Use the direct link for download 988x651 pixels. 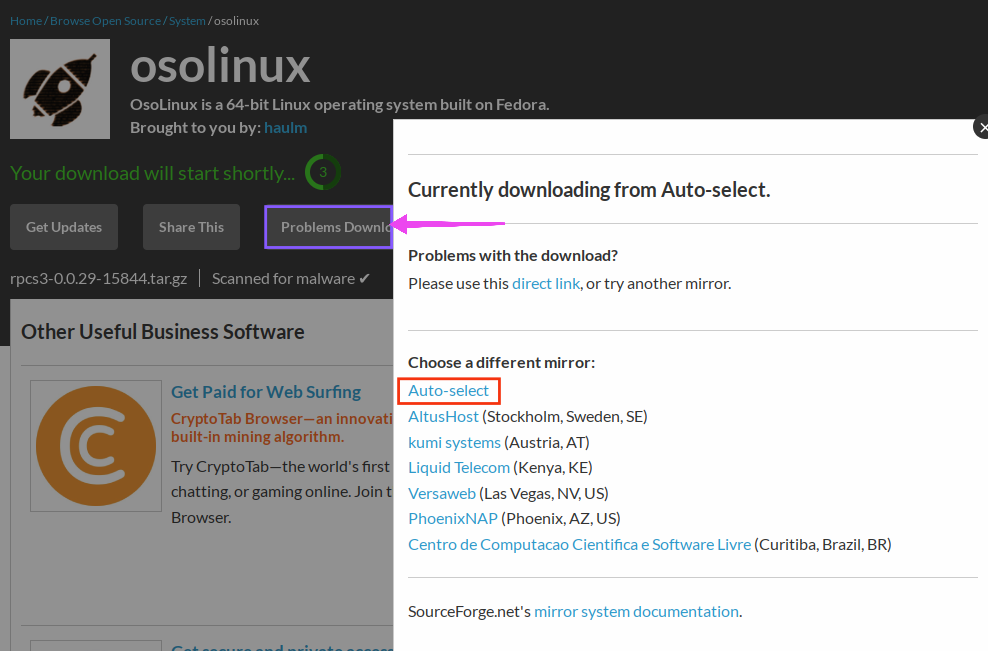545,284
